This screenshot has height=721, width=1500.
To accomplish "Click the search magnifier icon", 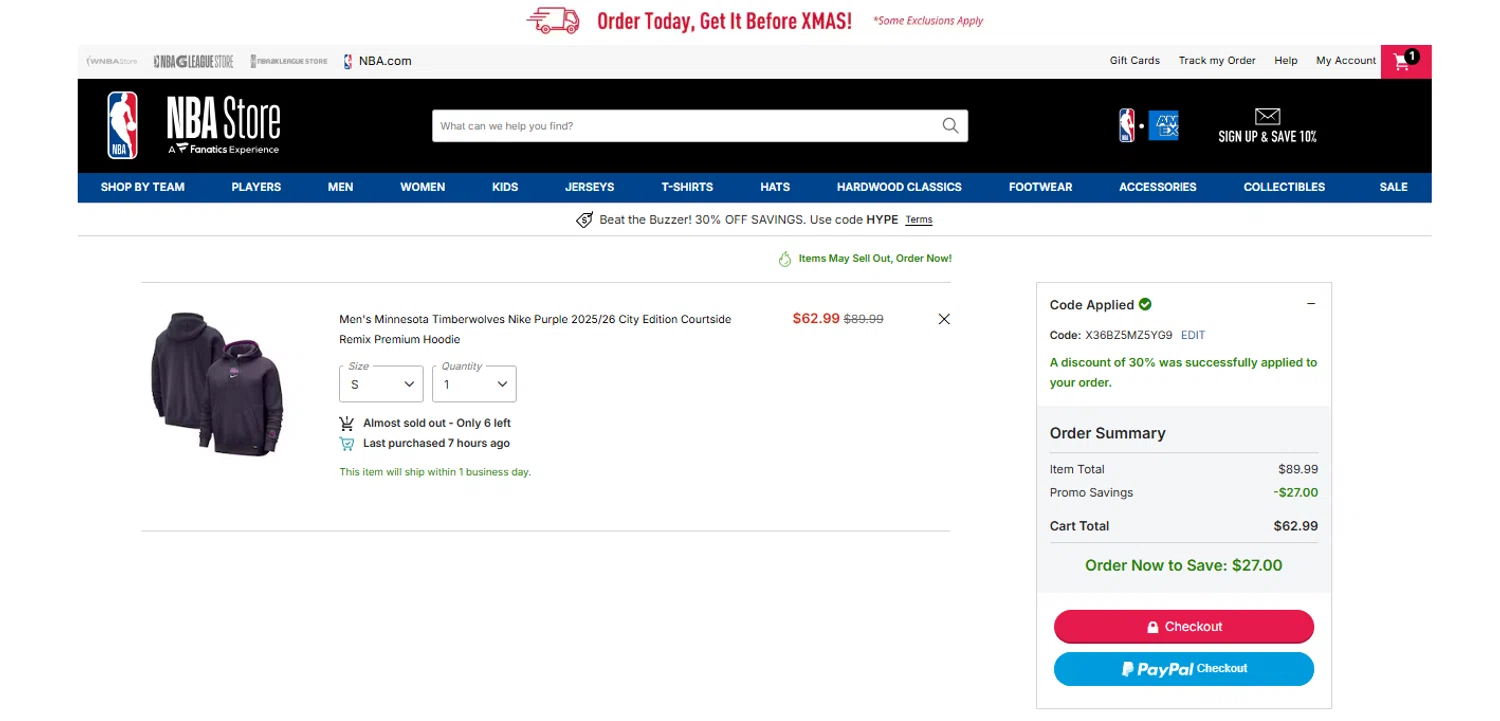I will click(x=950, y=126).
